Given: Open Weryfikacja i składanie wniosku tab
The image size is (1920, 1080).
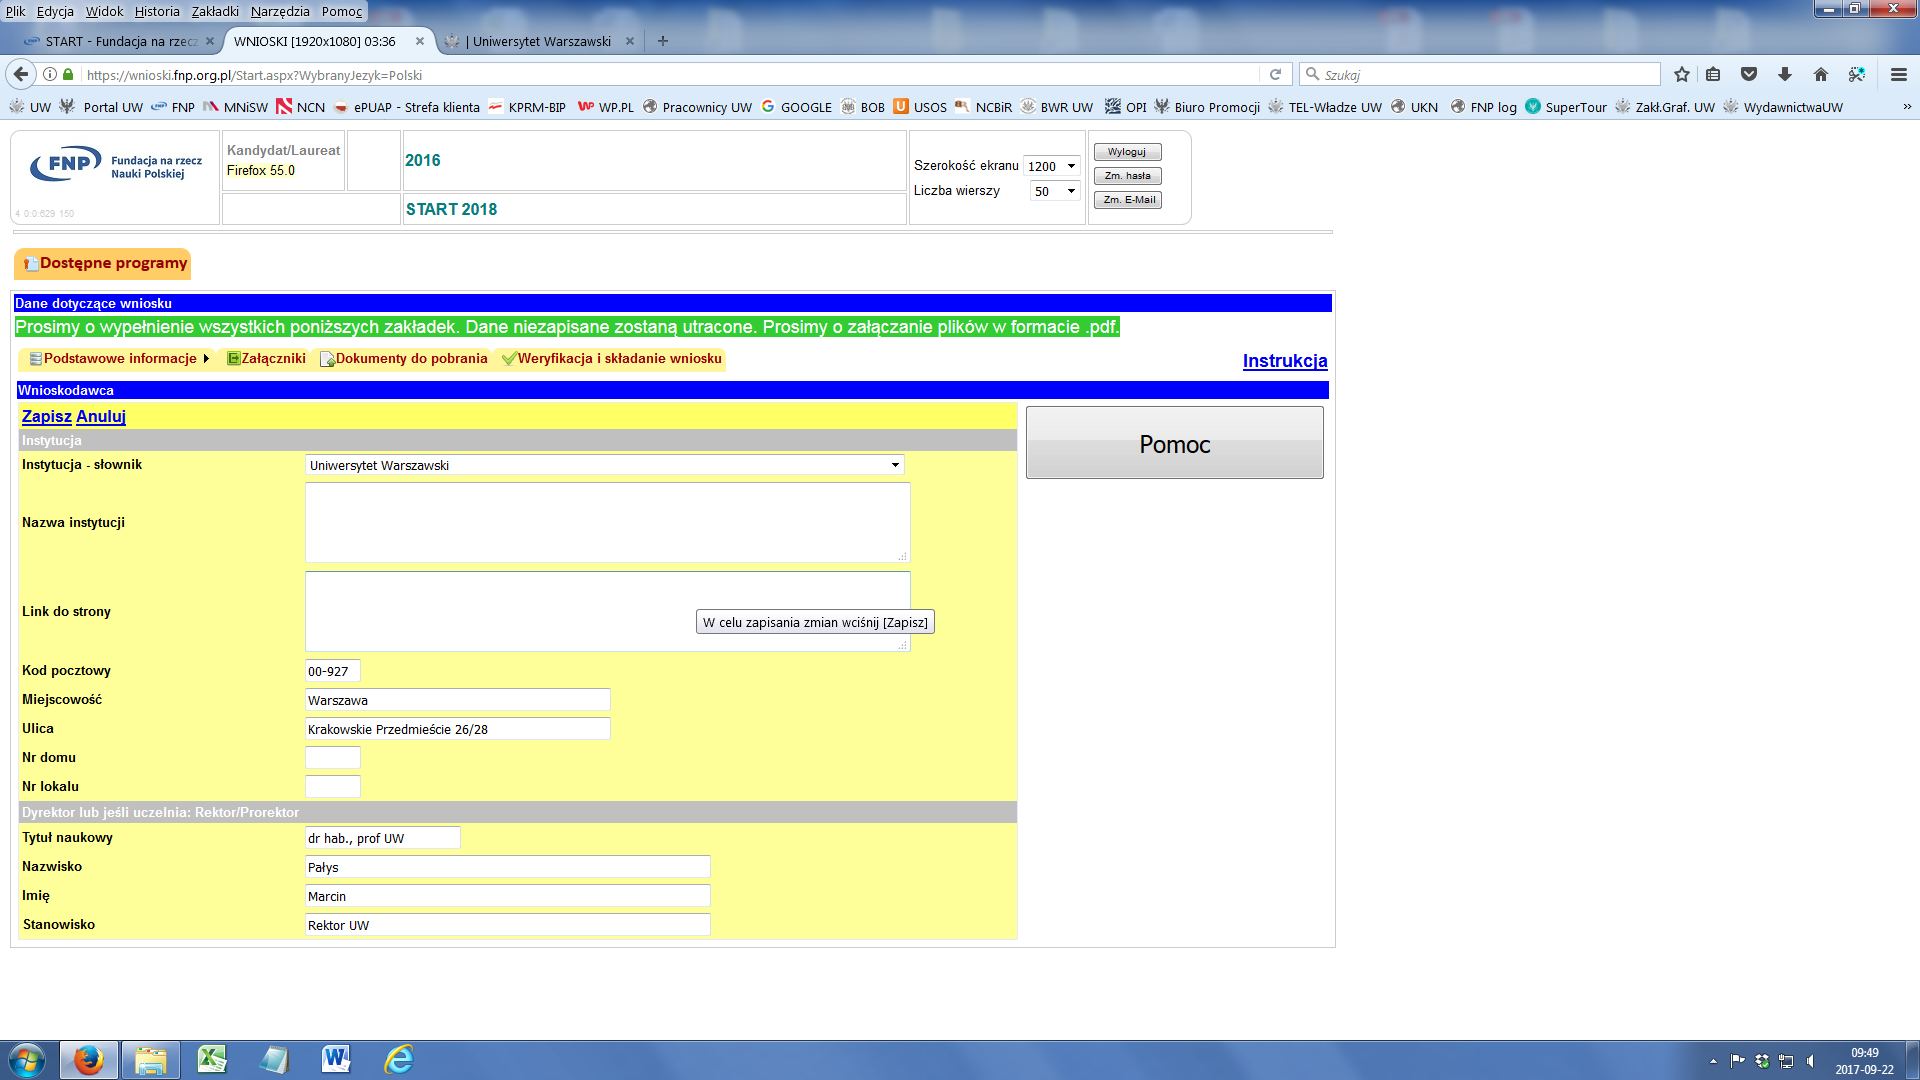Looking at the screenshot, I should [x=612, y=358].
